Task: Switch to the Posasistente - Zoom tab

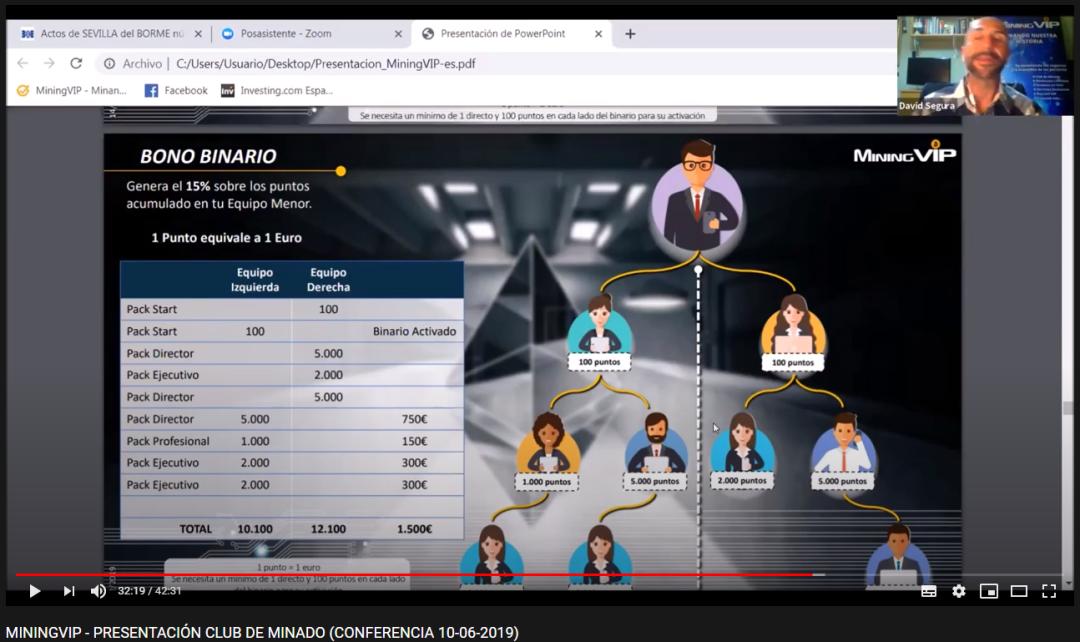Action: tap(286, 33)
